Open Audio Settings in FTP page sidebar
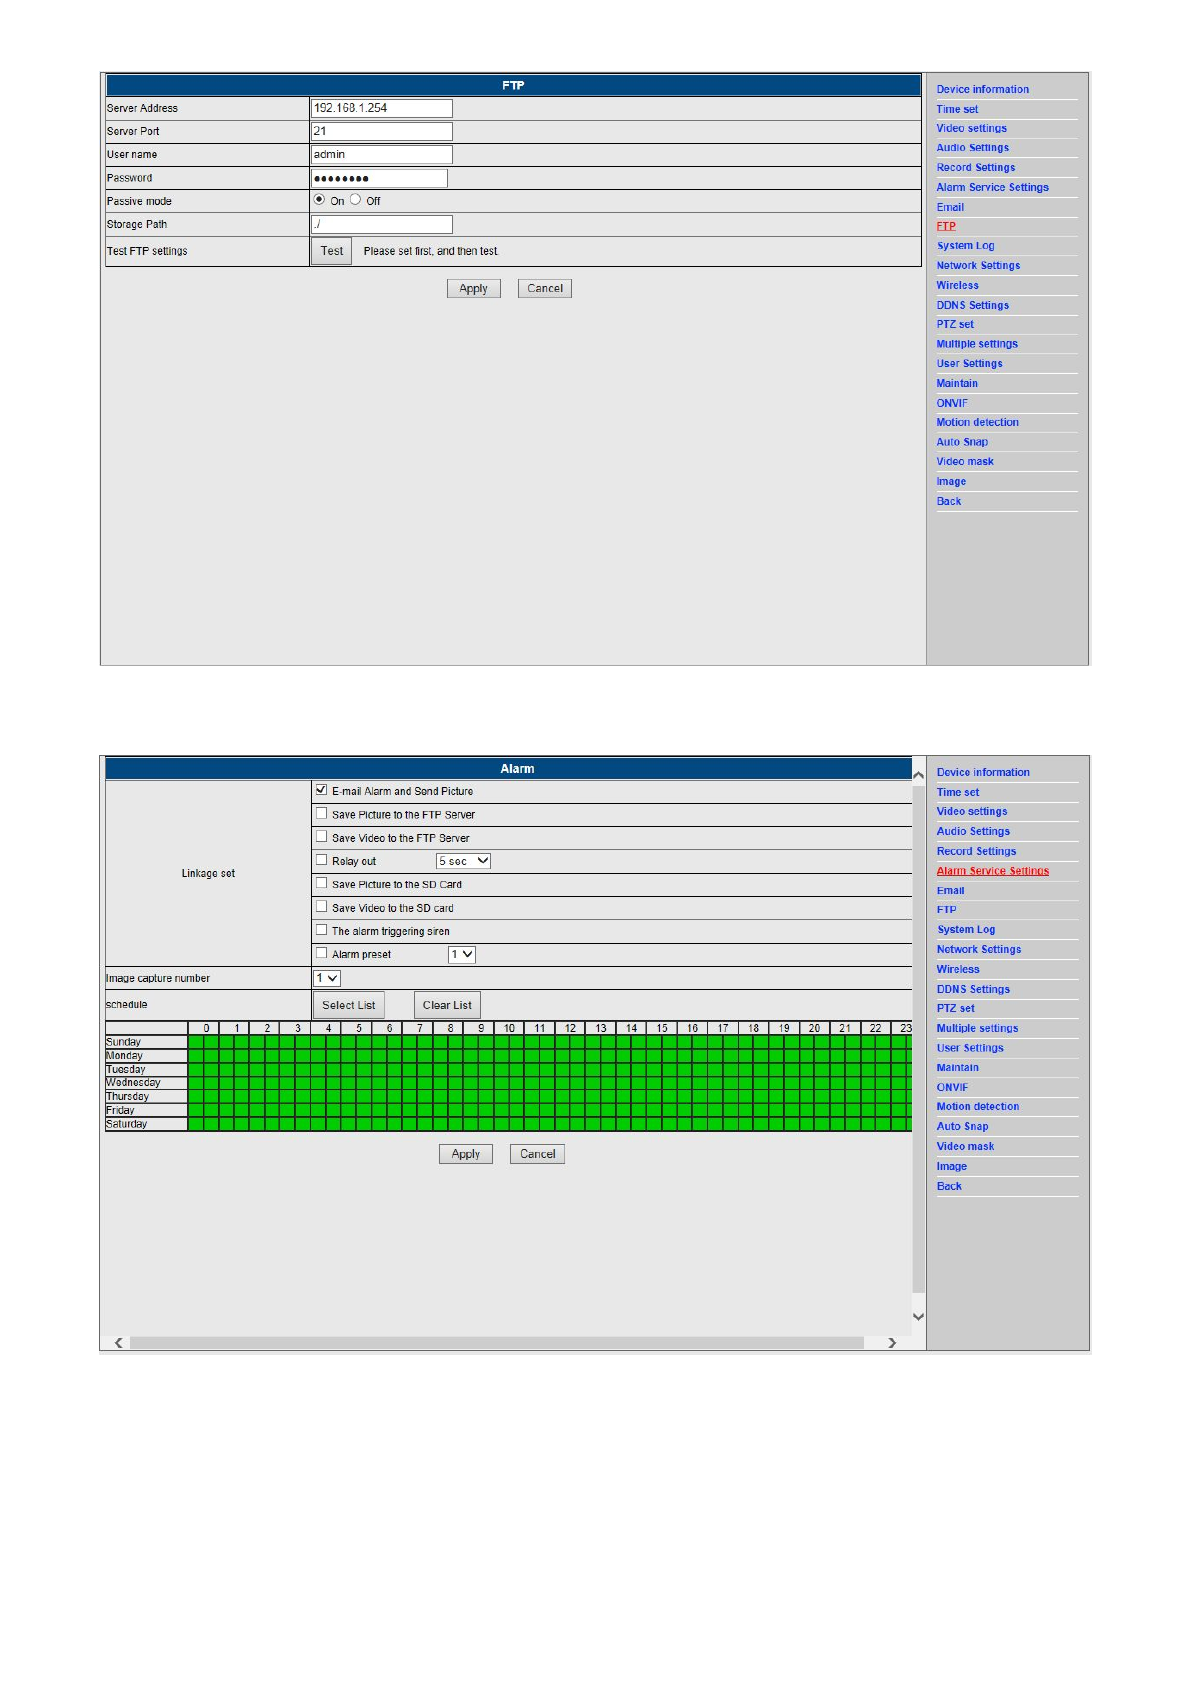This screenshot has width=1191, height=1684. 973,147
